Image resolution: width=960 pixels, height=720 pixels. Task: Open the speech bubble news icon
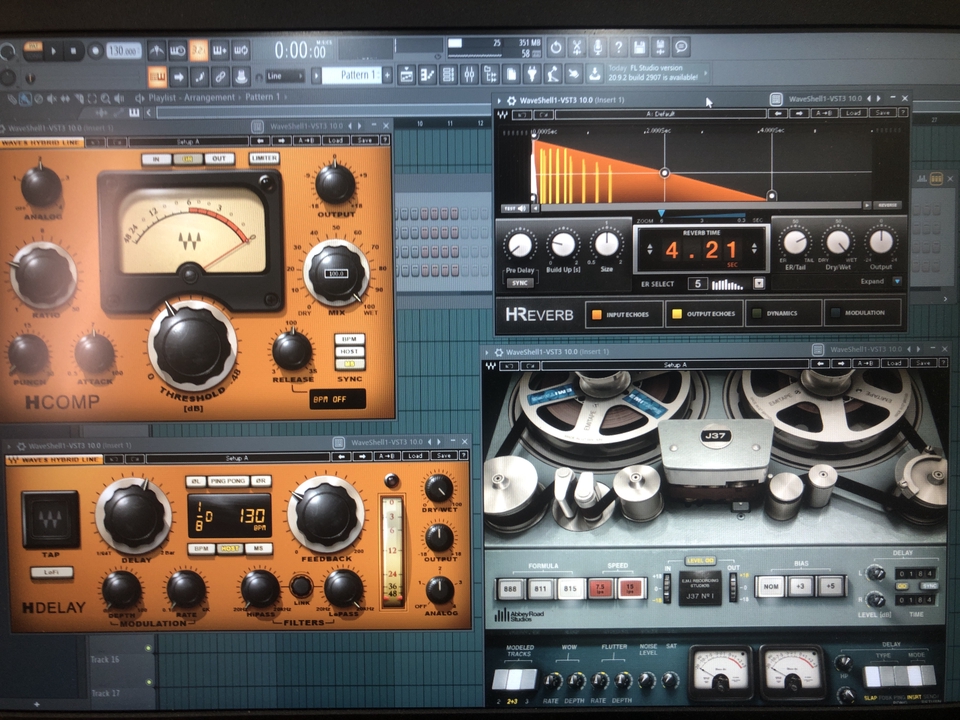(681, 47)
